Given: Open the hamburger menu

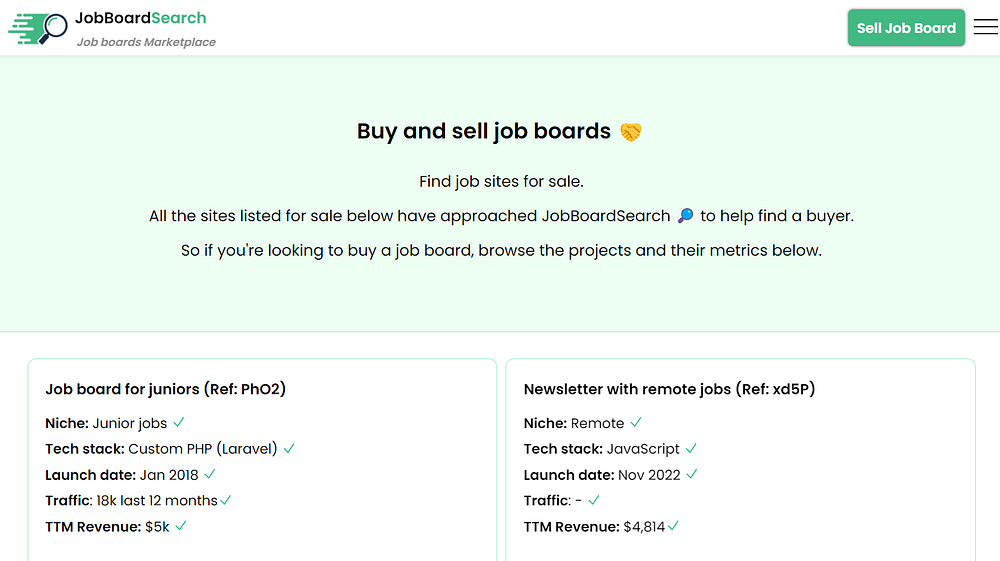Looking at the screenshot, I should 985,28.
